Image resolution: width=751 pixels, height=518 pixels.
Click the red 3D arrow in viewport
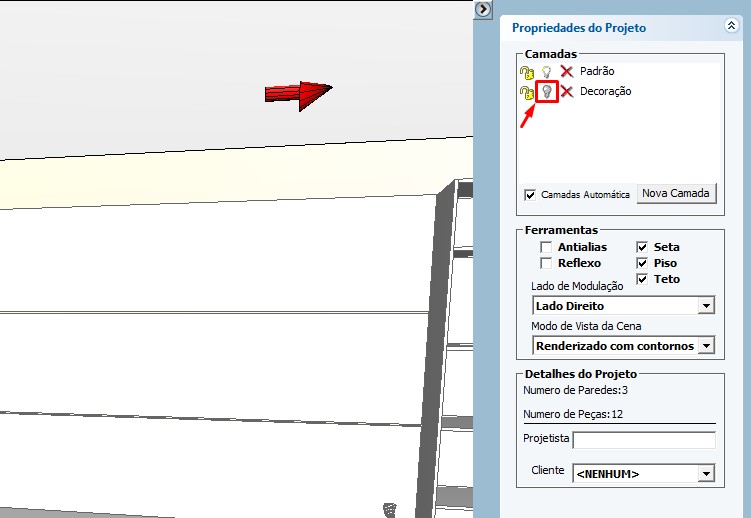297,93
